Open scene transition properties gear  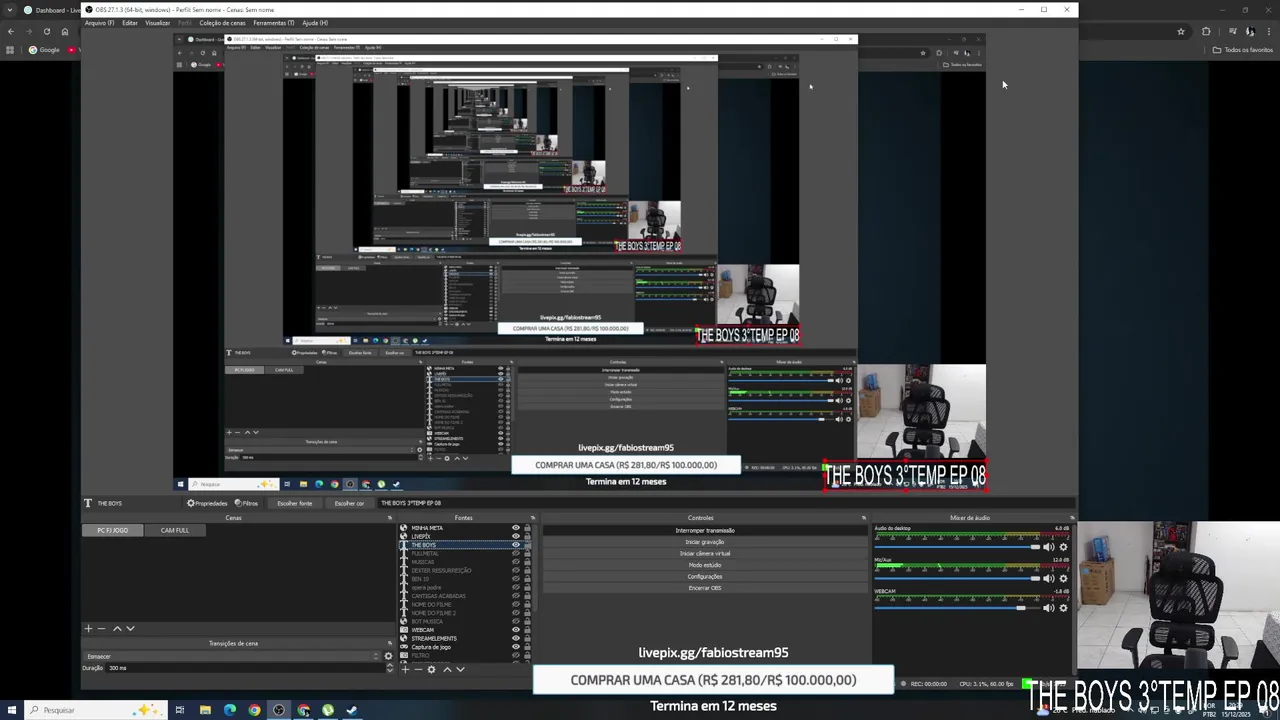(x=388, y=656)
